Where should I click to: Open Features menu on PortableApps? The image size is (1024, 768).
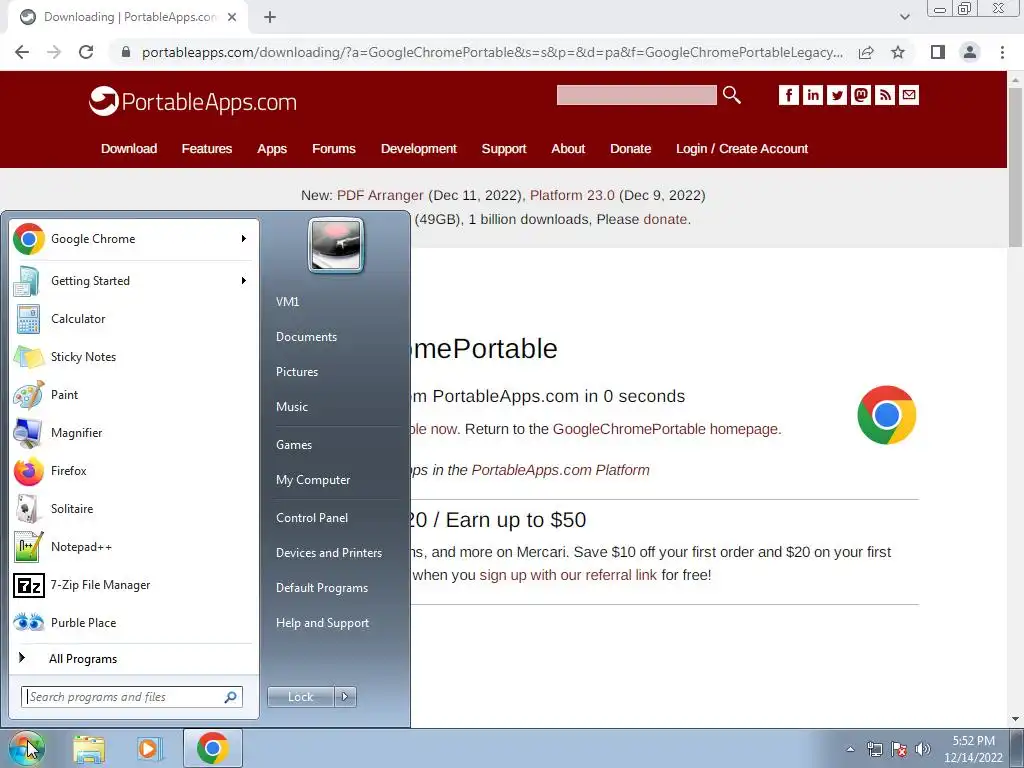tap(206, 148)
